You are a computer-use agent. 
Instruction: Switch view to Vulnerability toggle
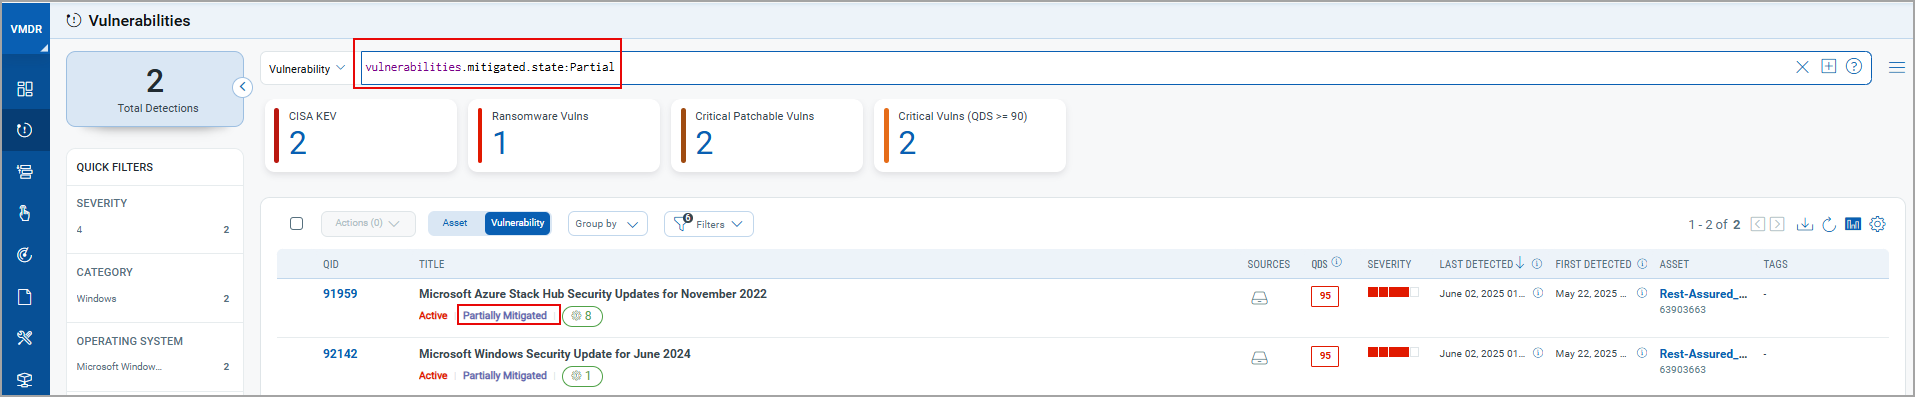point(517,223)
